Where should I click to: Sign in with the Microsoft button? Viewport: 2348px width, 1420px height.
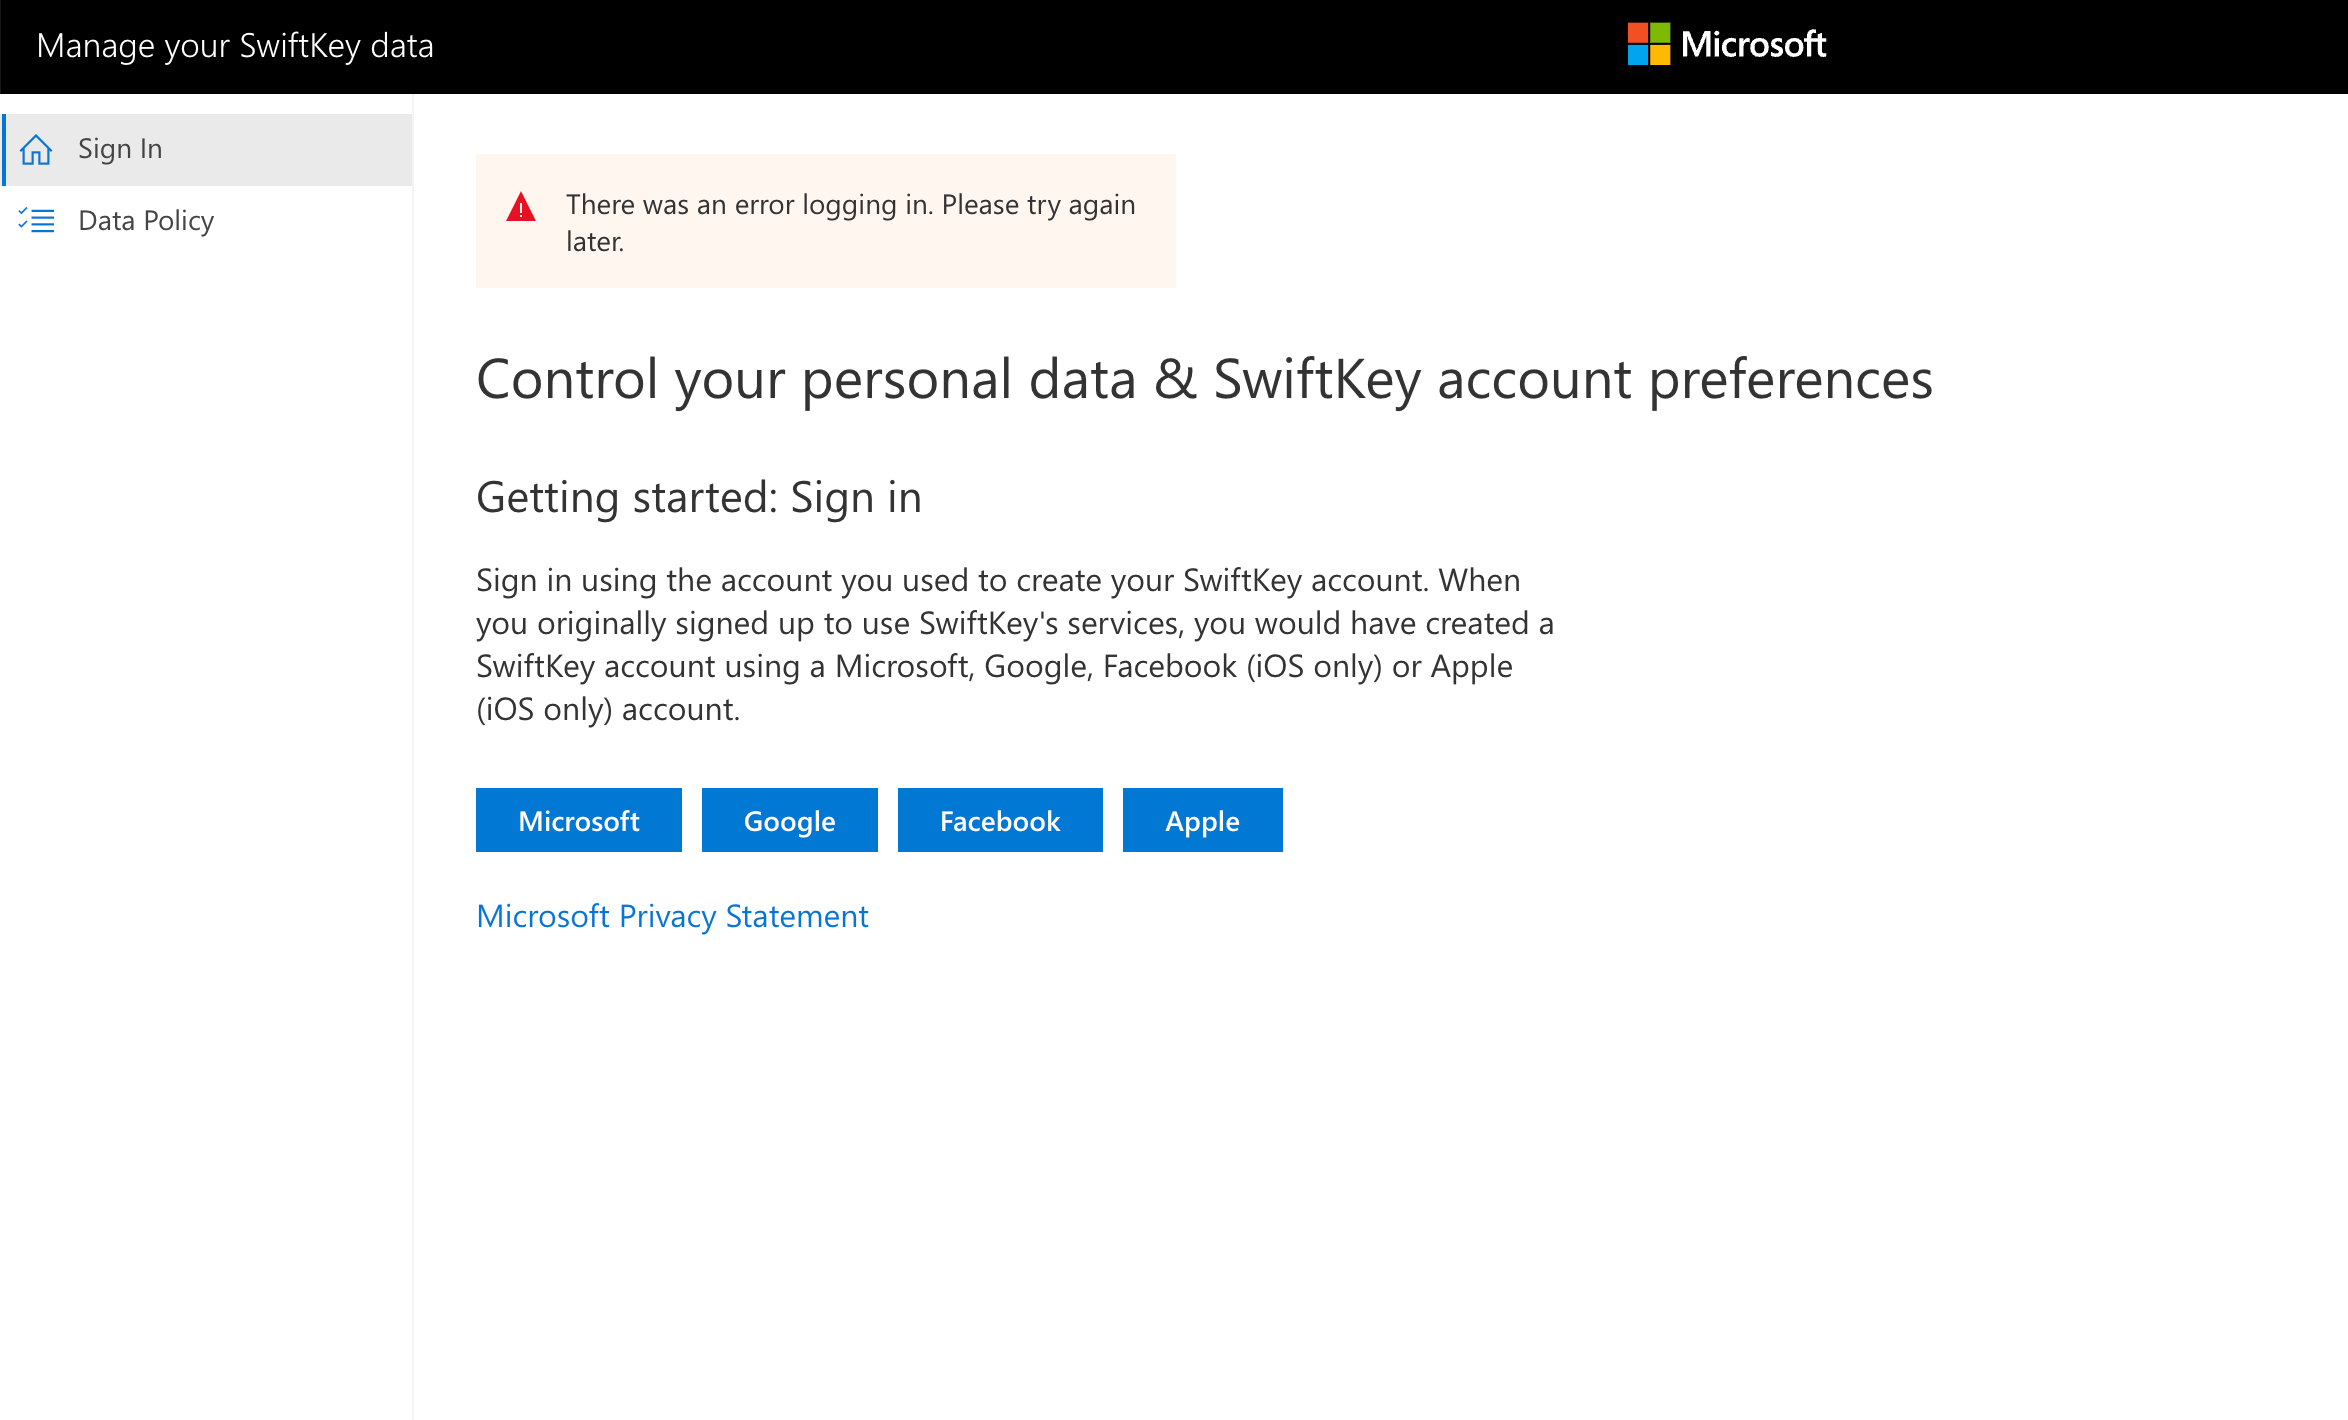[x=578, y=820]
